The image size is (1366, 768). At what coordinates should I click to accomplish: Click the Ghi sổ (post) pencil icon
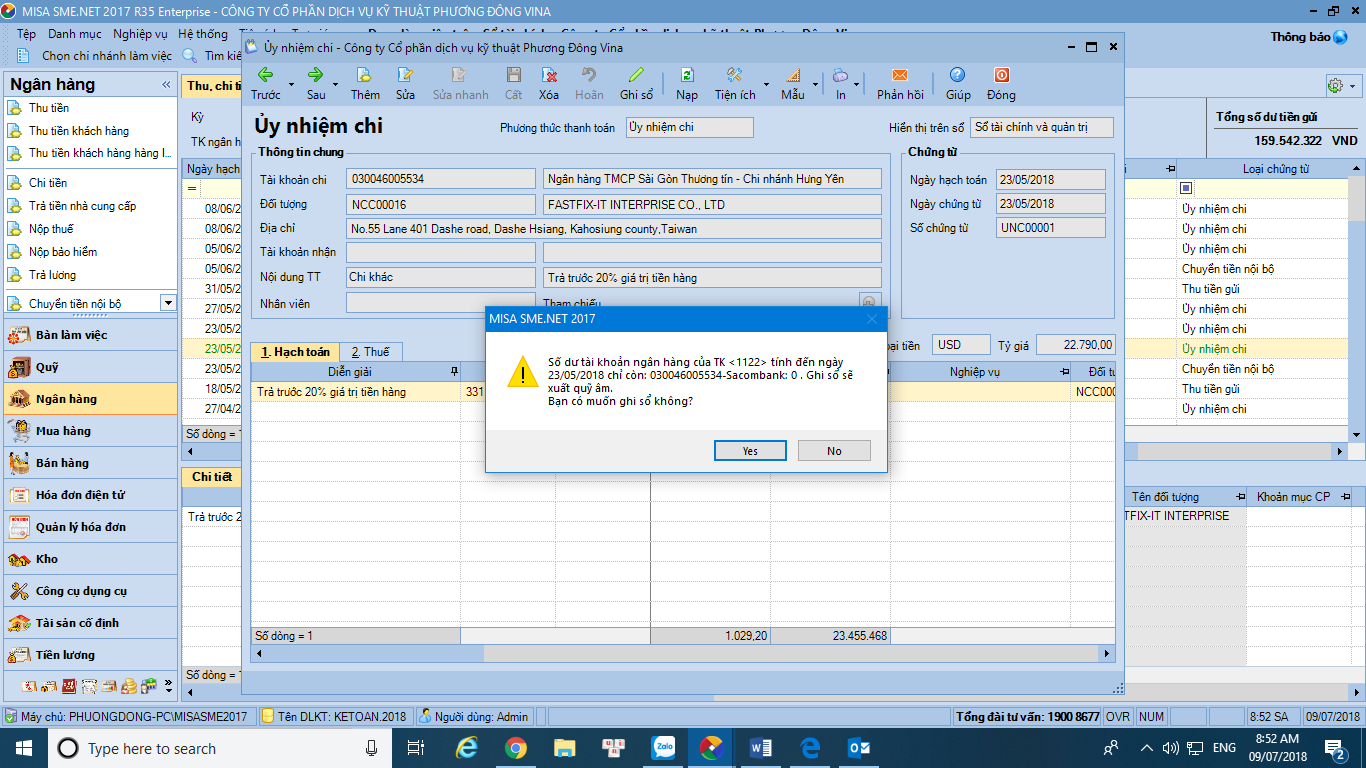click(636, 76)
